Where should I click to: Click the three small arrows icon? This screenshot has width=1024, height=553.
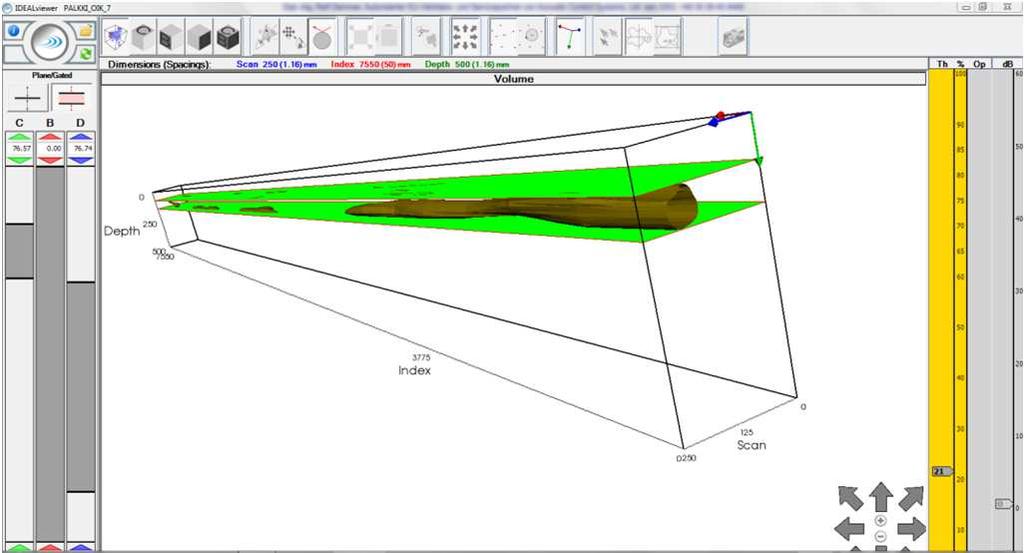tap(608, 37)
